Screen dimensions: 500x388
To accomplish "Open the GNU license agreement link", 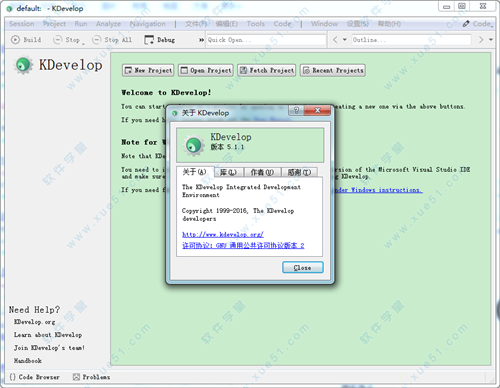I will tap(243, 245).
